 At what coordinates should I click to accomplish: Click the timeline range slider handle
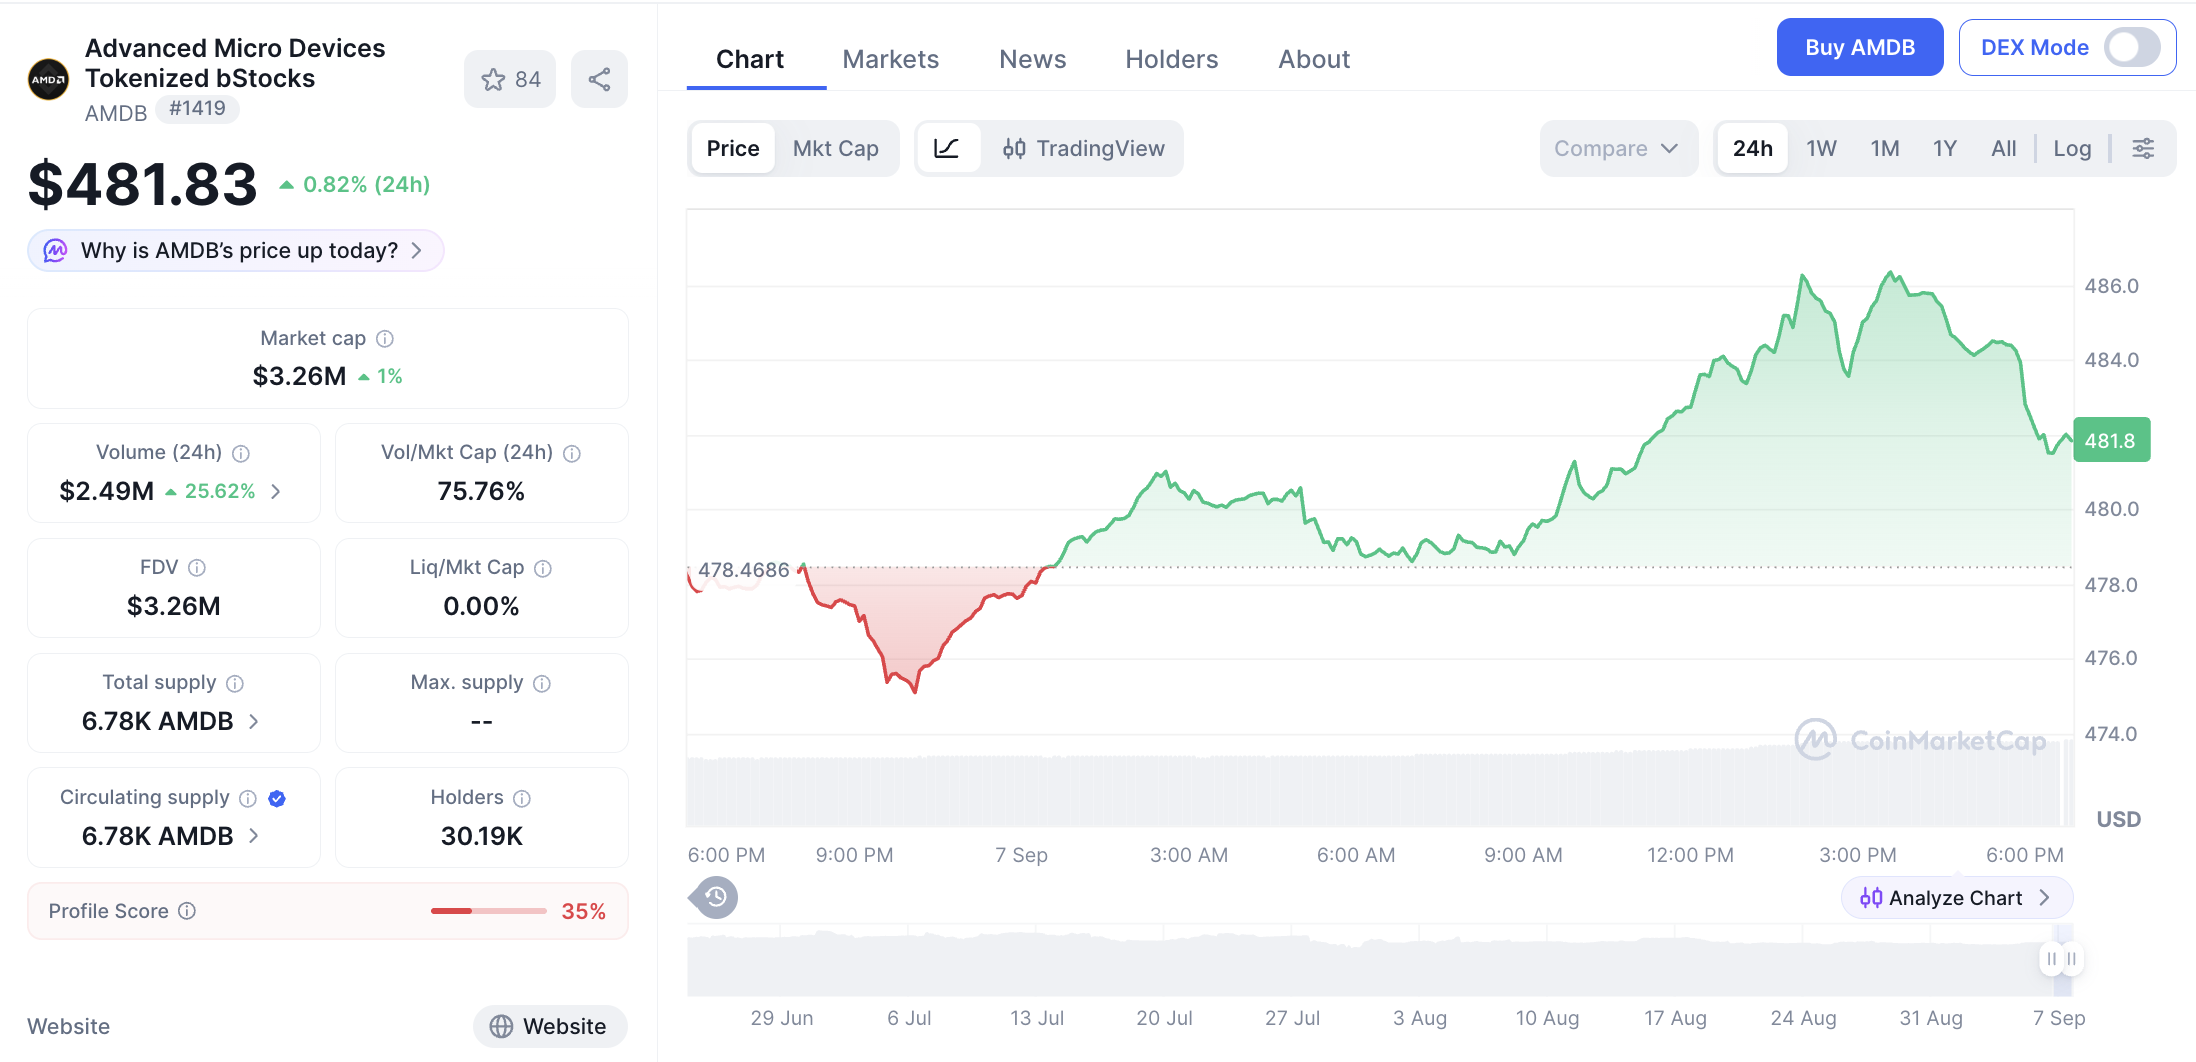[2061, 959]
